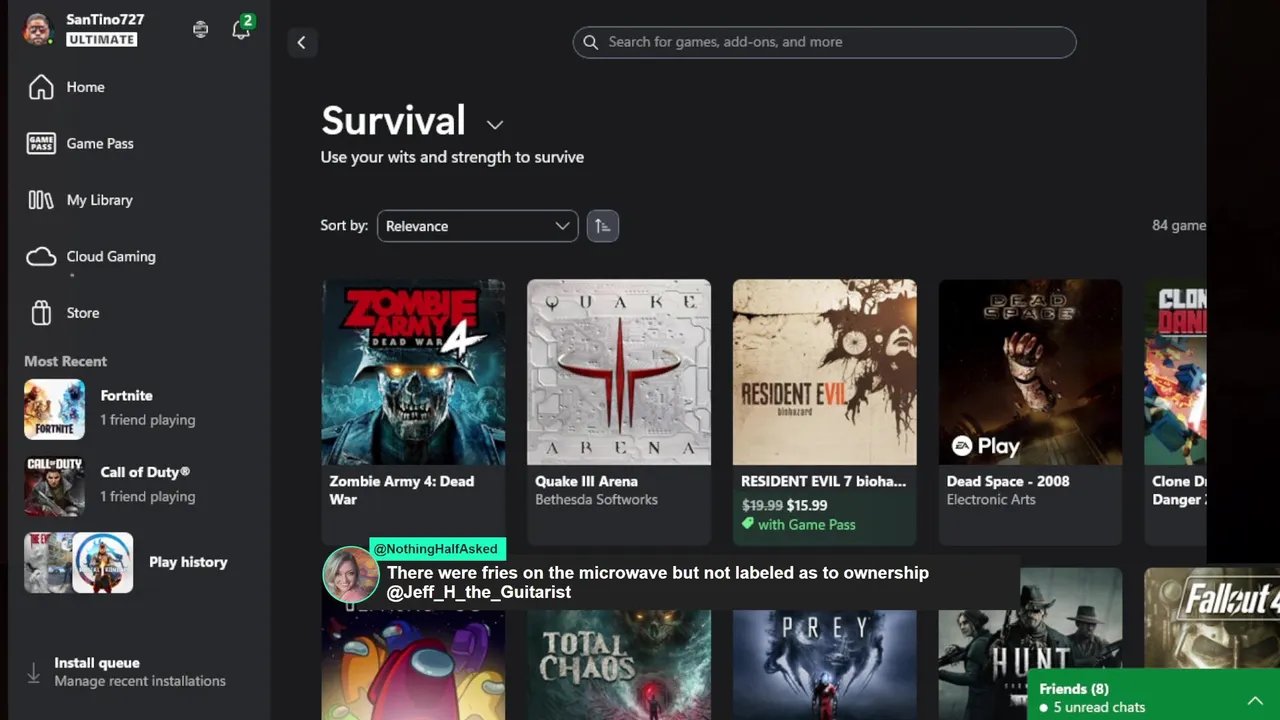
Task: Click the SanTino727 username text
Action: [105, 19]
